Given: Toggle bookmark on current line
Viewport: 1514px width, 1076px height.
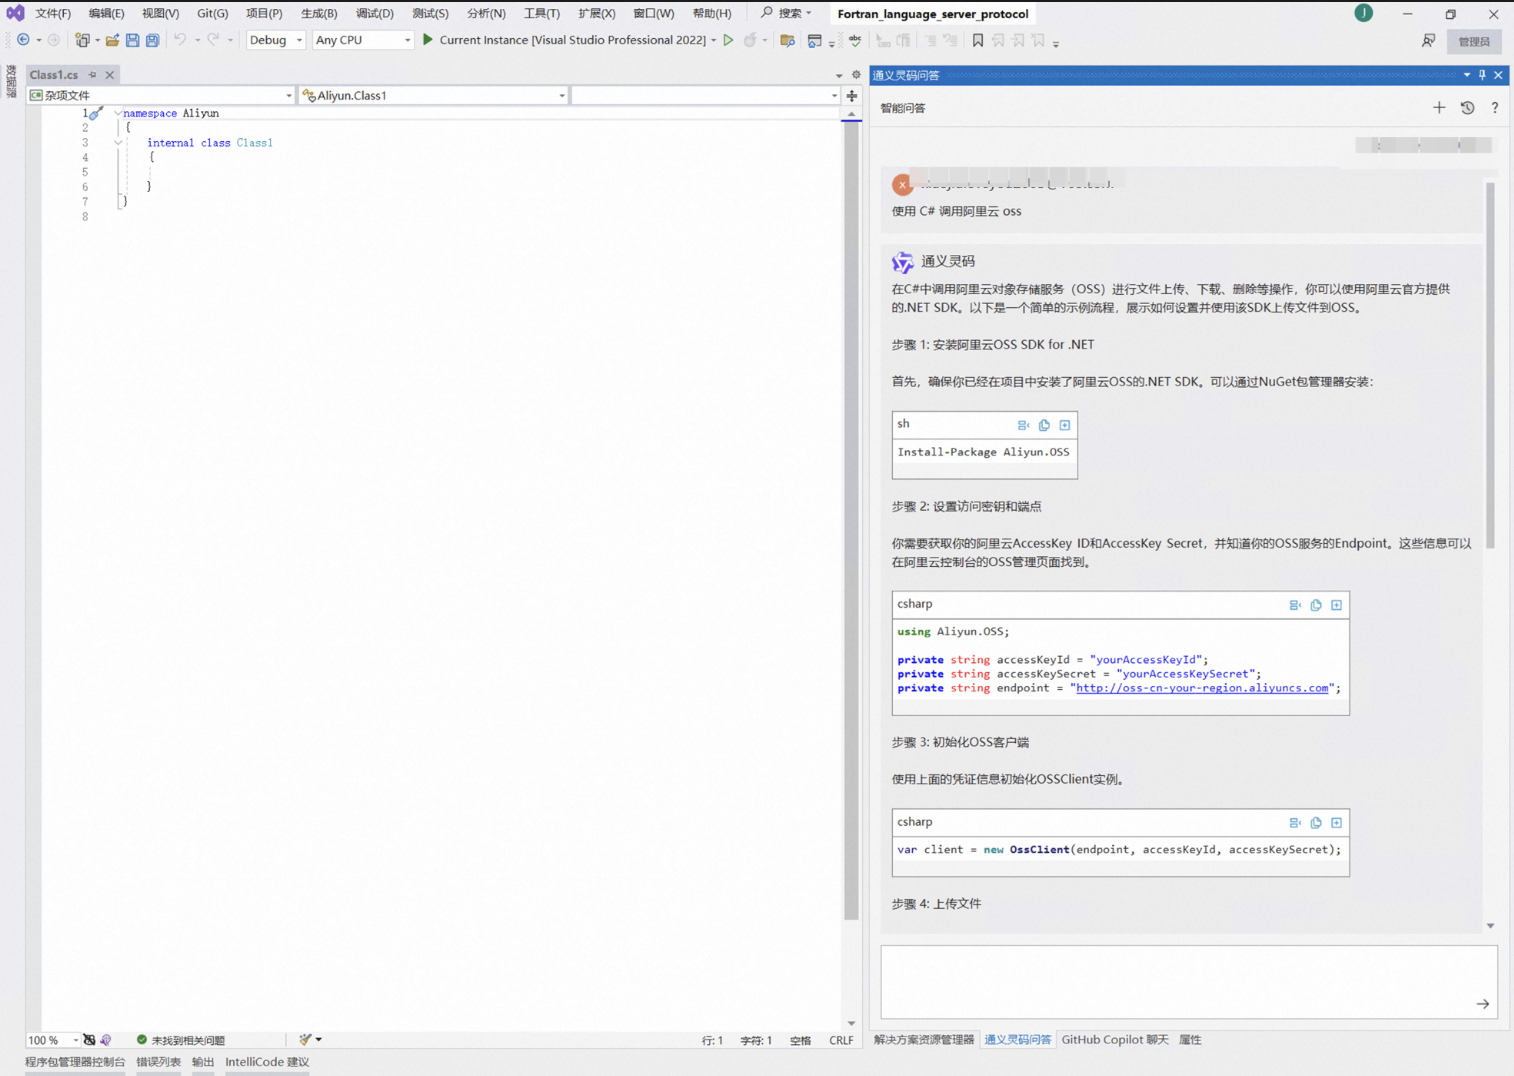Looking at the screenshot, I should pos(978,40).
